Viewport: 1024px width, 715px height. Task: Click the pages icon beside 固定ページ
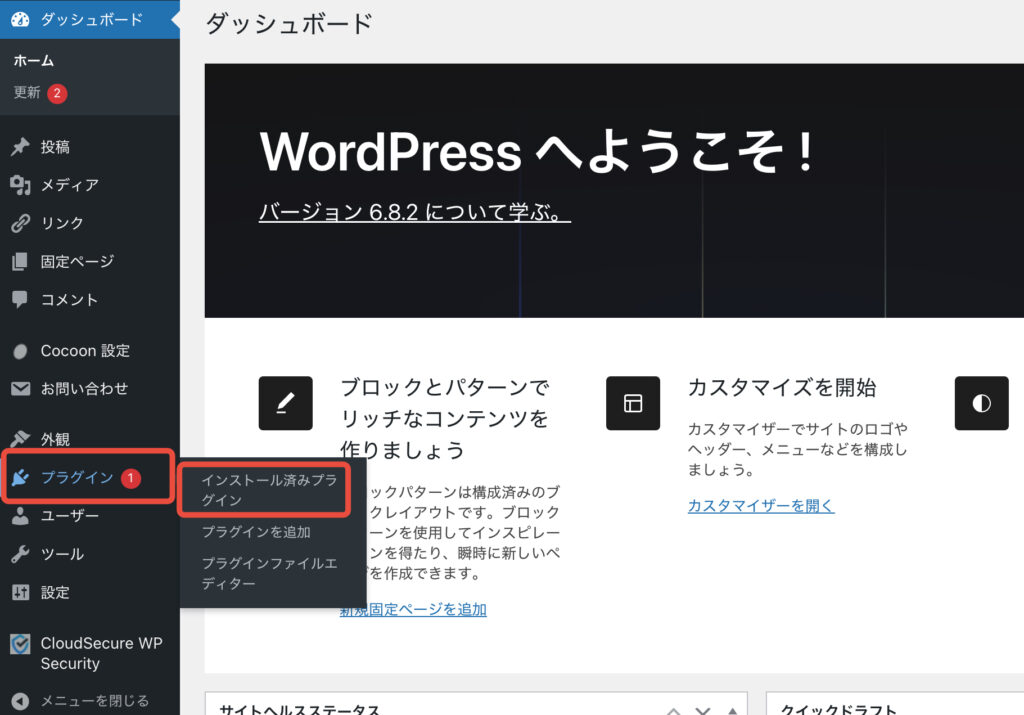tap(20, 261)
